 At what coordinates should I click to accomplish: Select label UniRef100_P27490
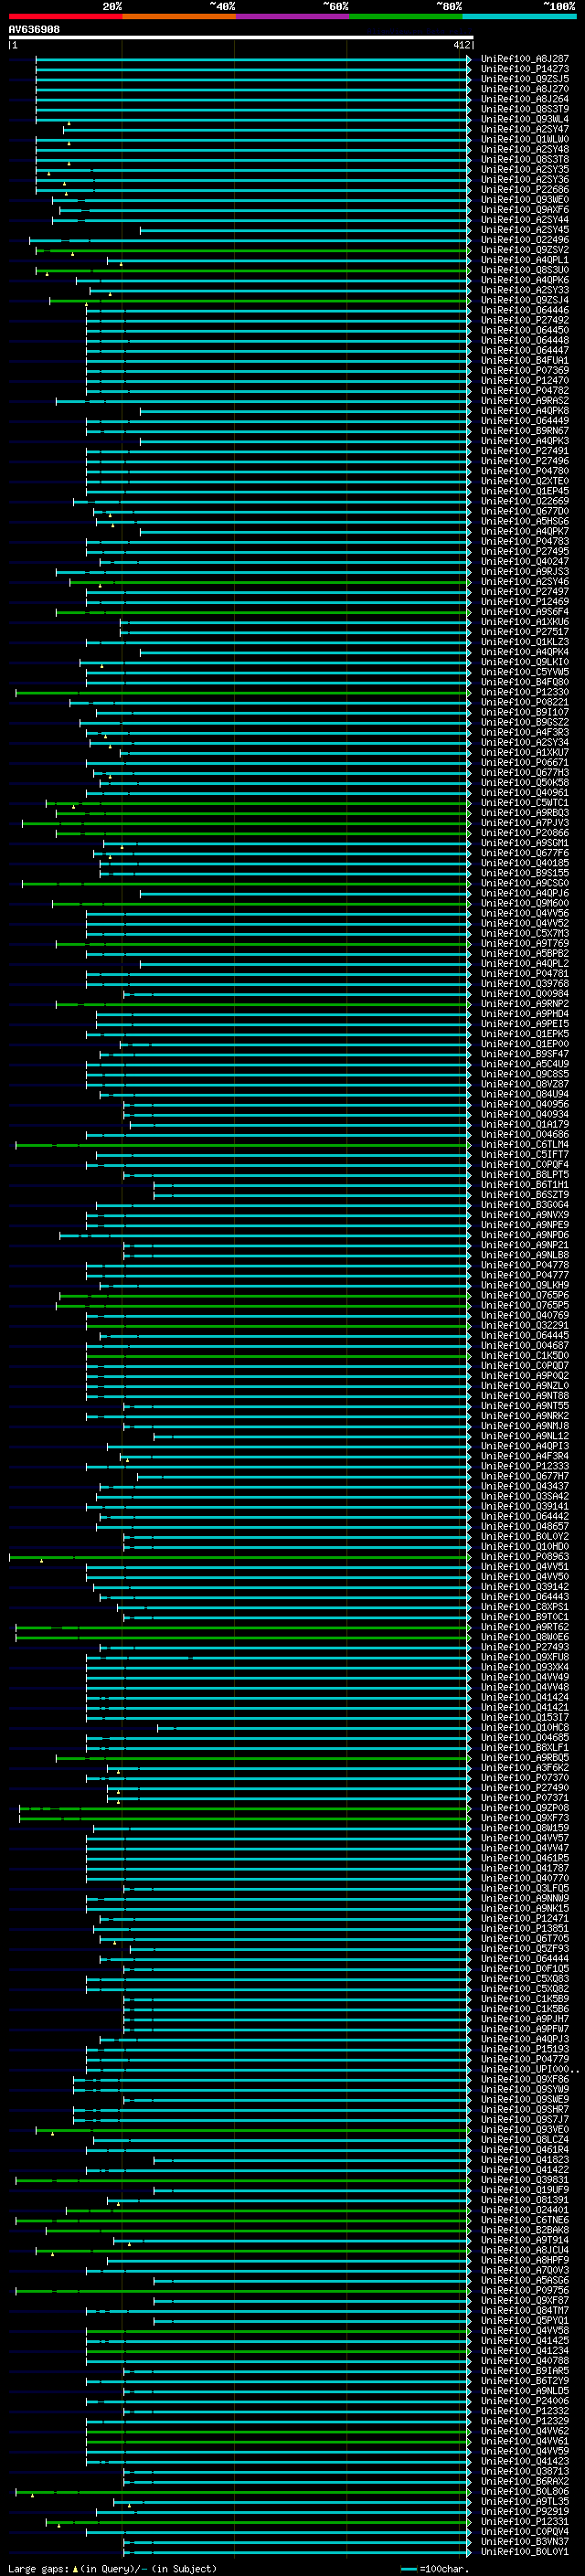[x=525, y=1789]
